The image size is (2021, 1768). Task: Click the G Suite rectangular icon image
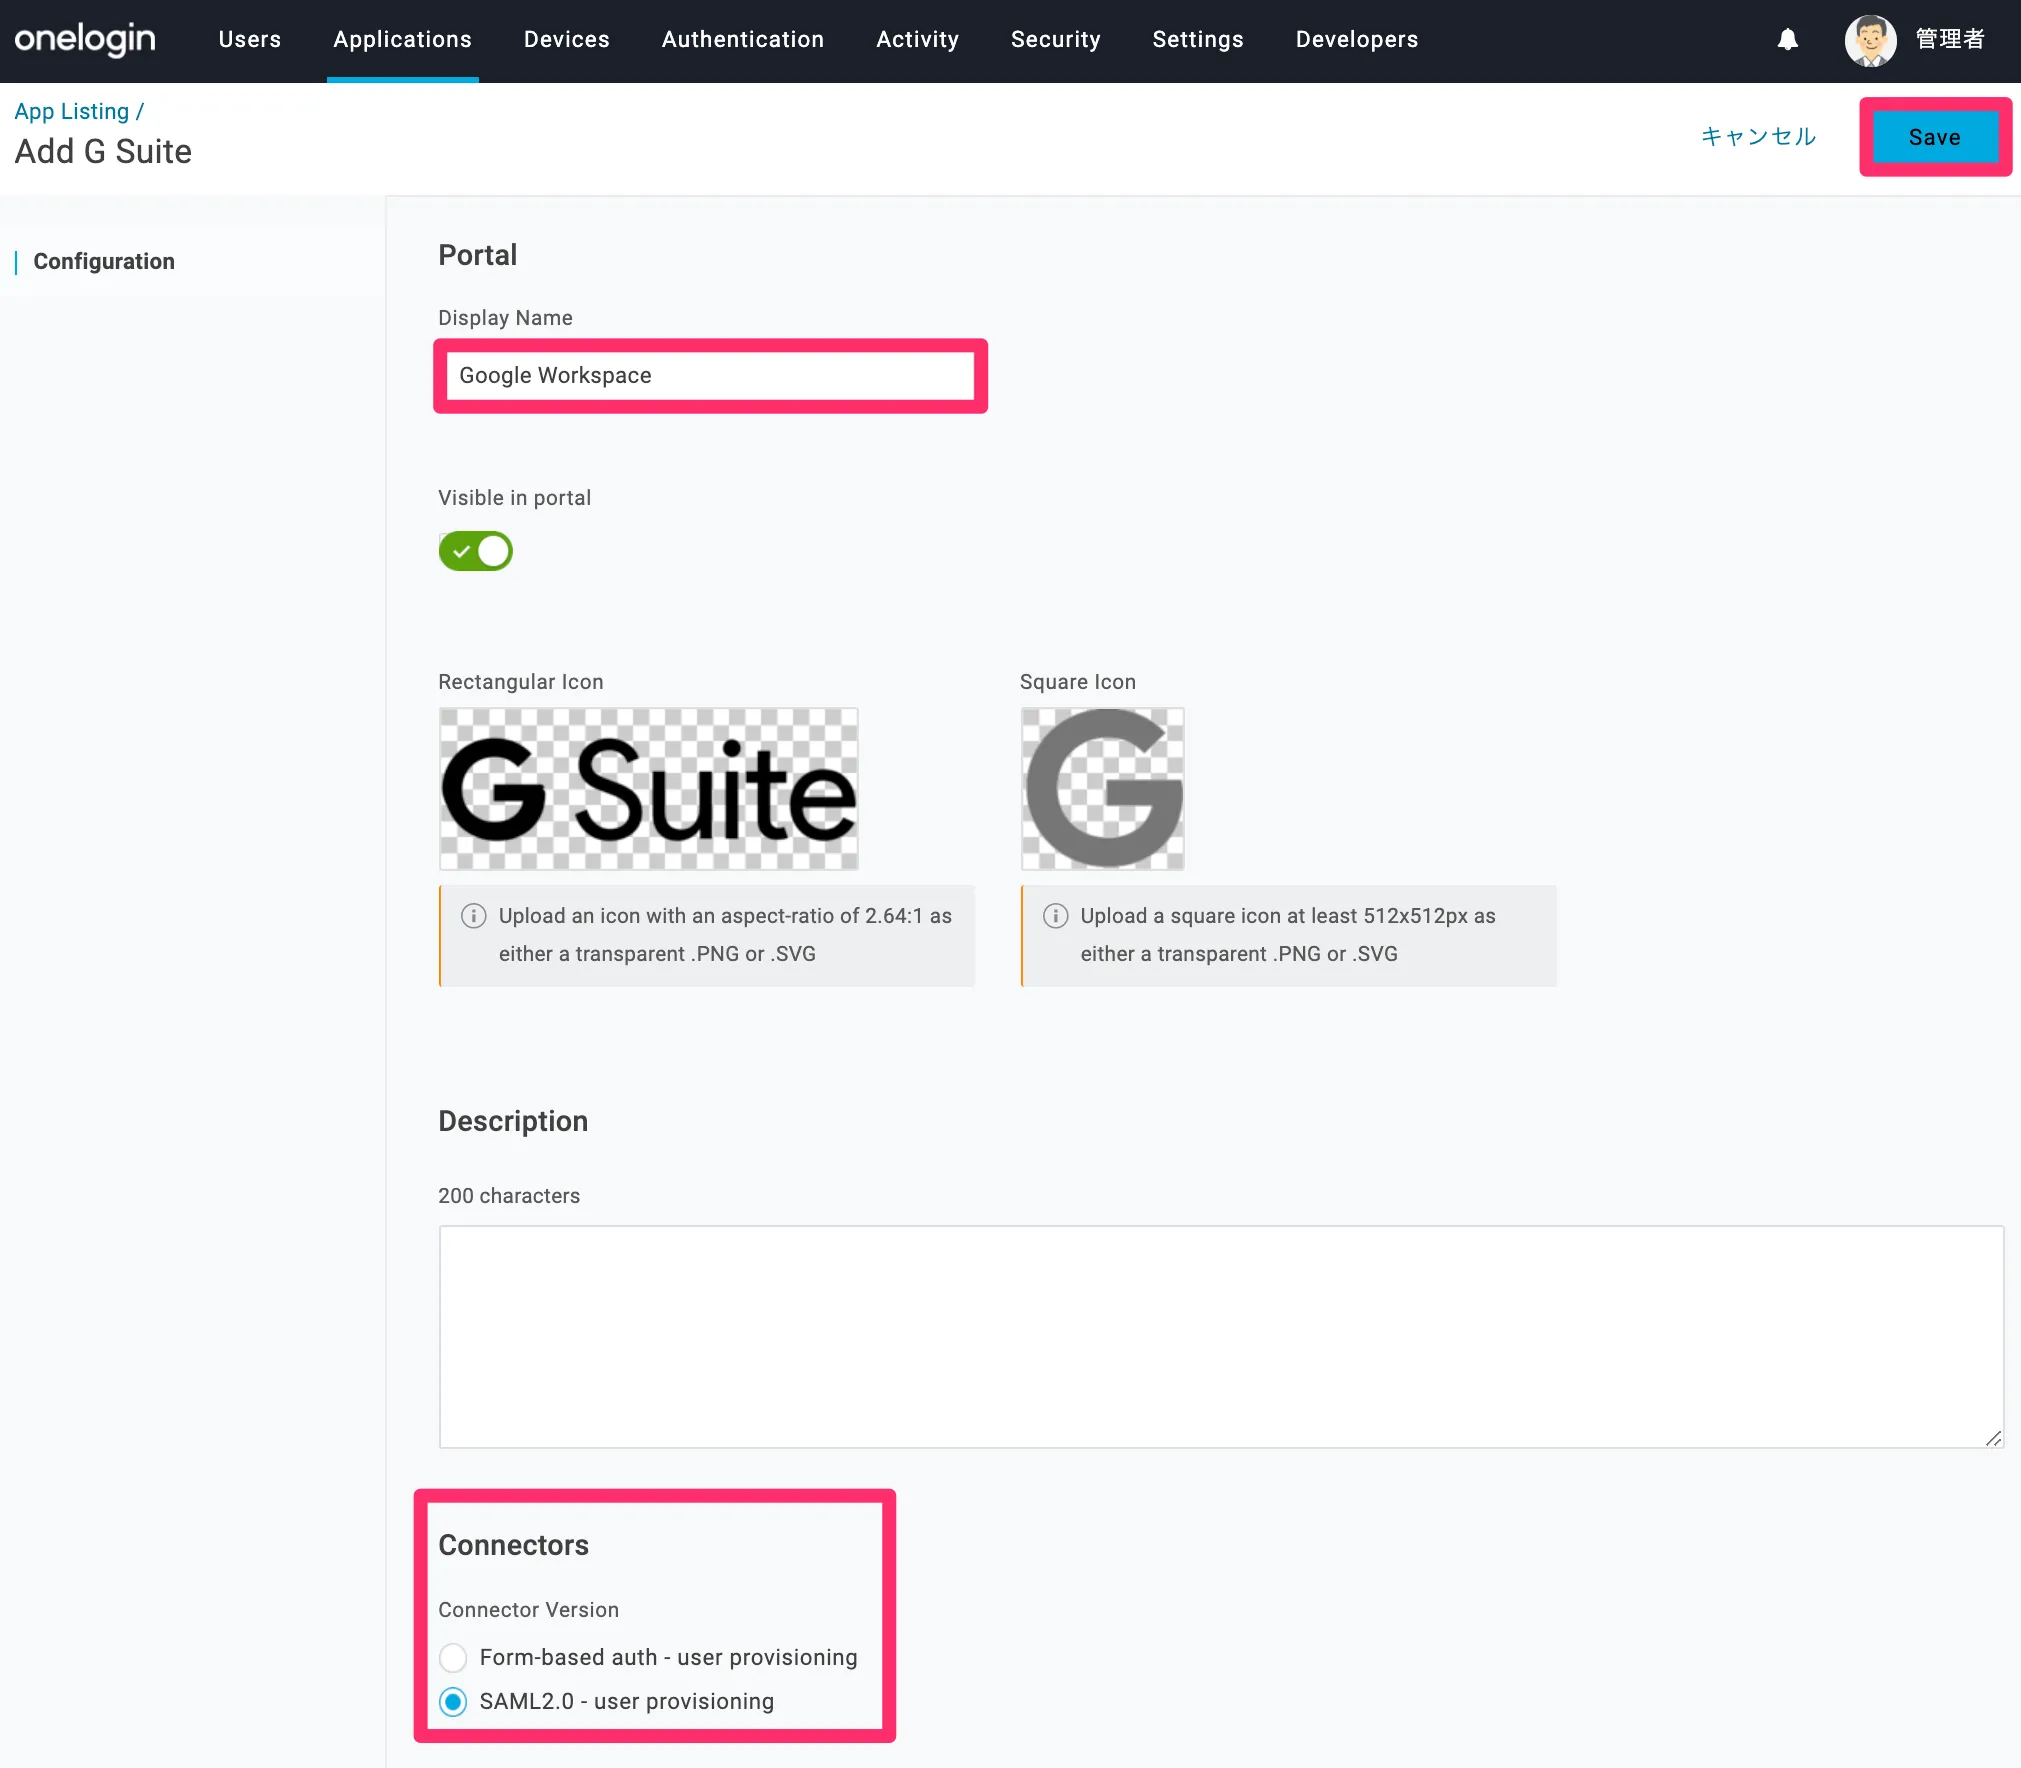pos(648,789)
